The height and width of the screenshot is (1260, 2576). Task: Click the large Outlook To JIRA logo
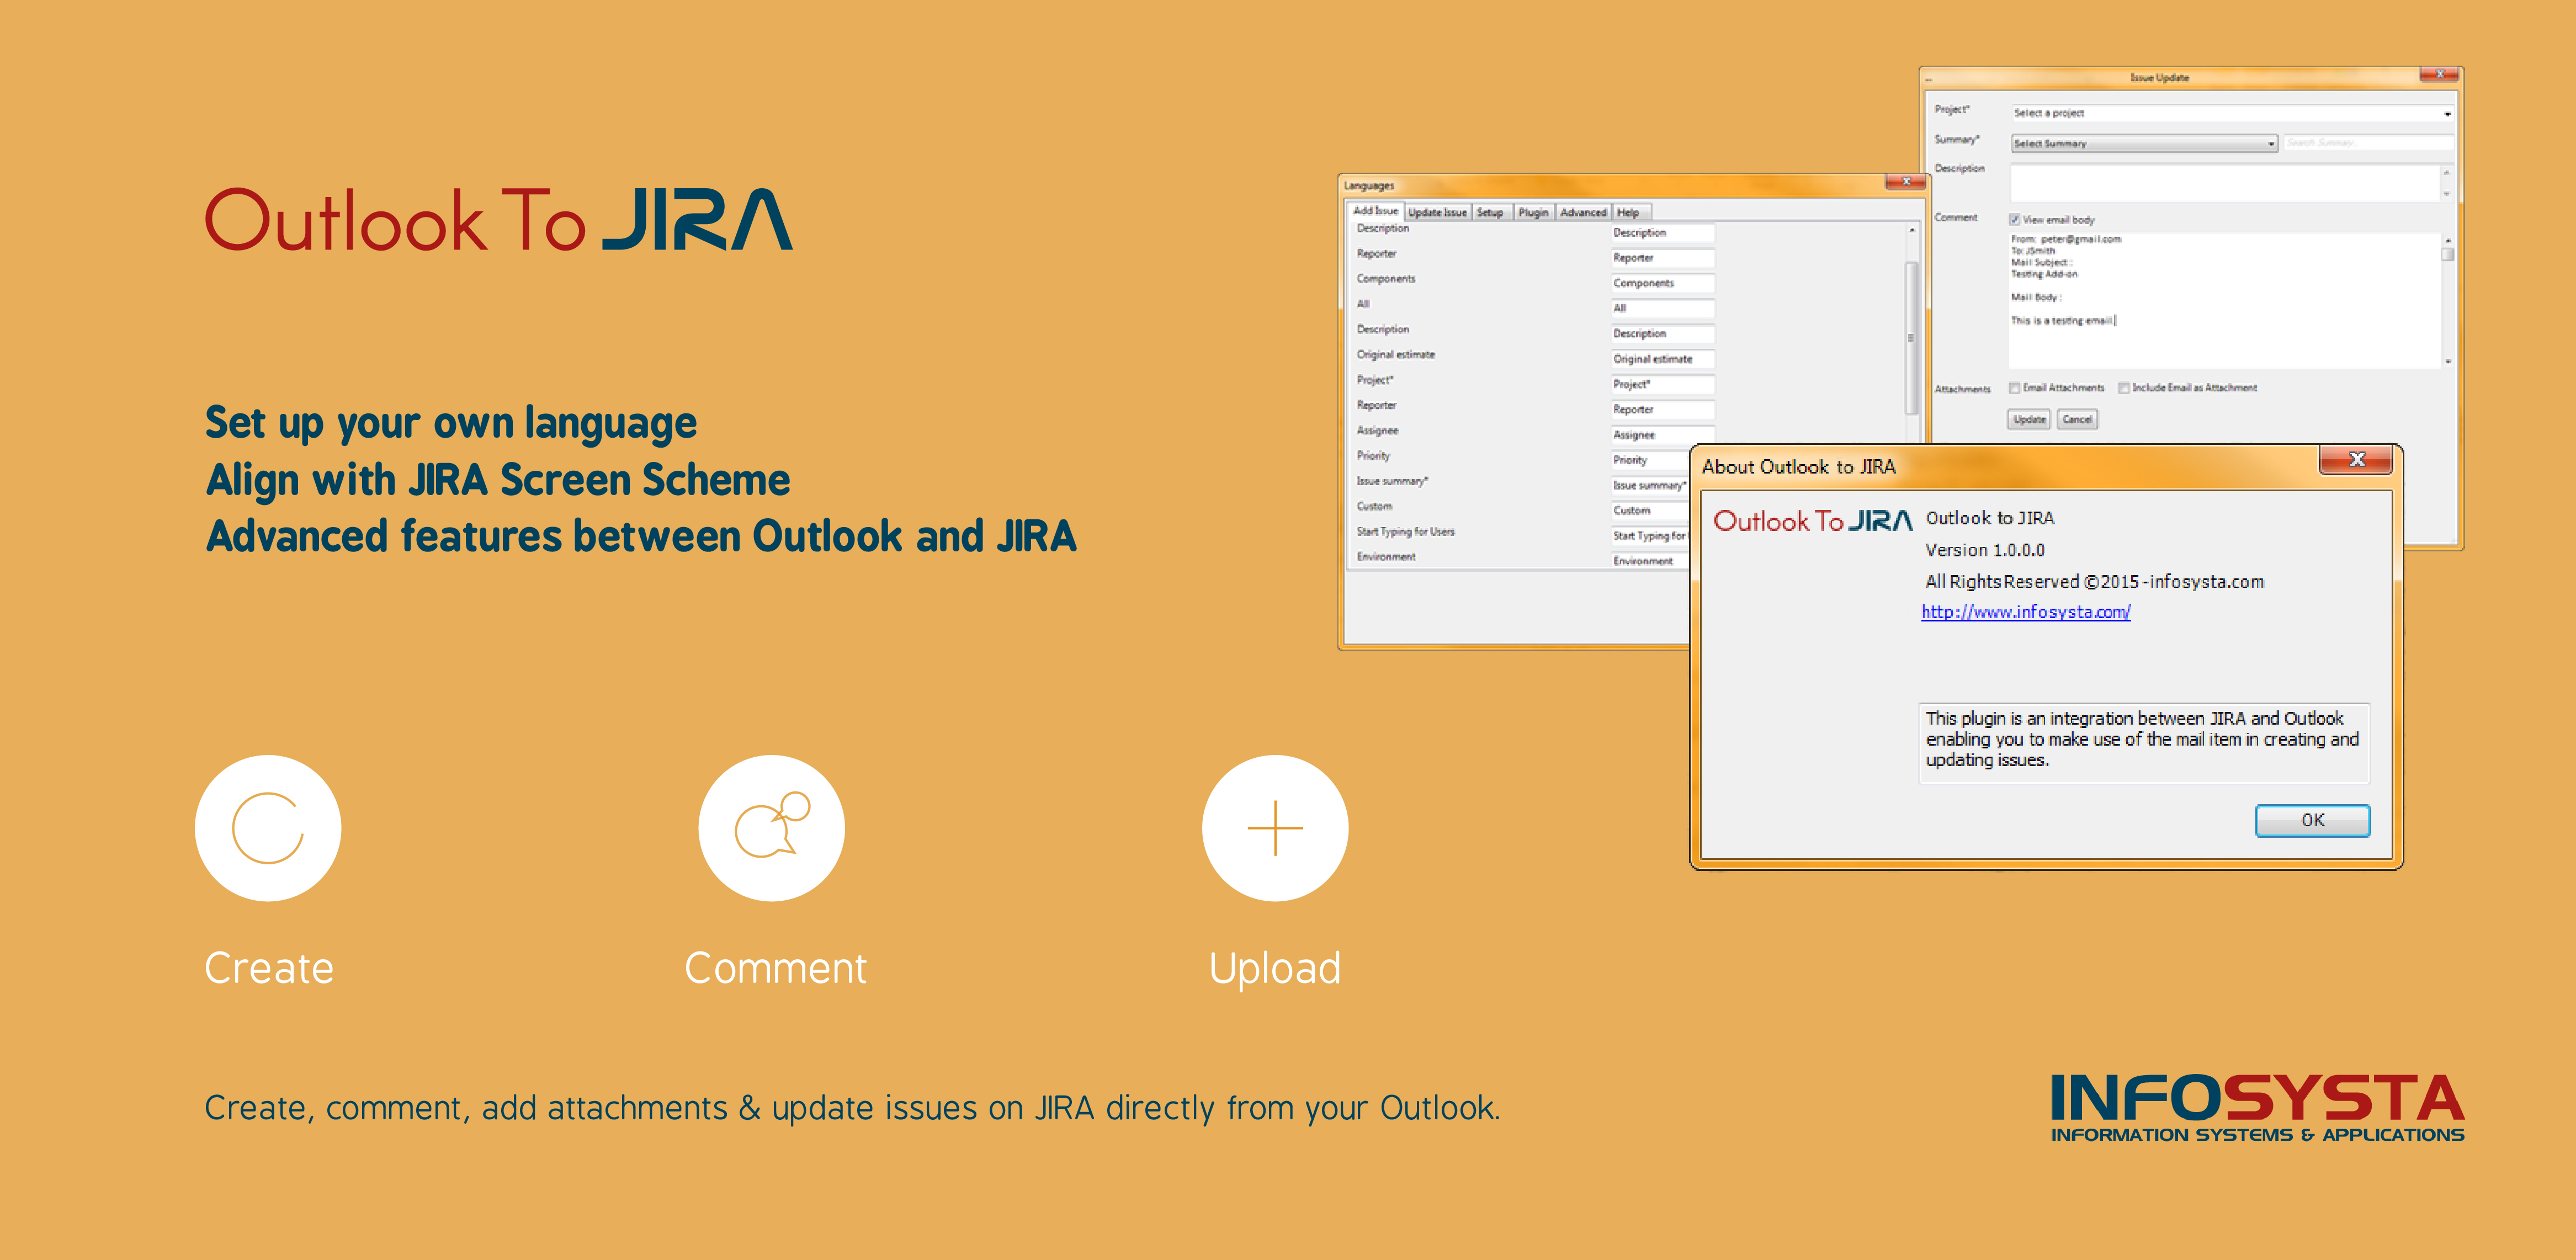(x=499, y=219)
